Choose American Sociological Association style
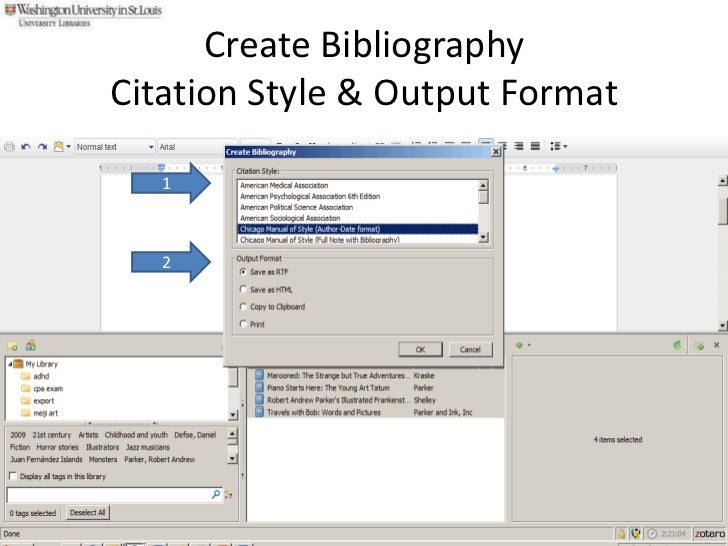The width and height of the screenshot is (728, 546). point(358,218)
